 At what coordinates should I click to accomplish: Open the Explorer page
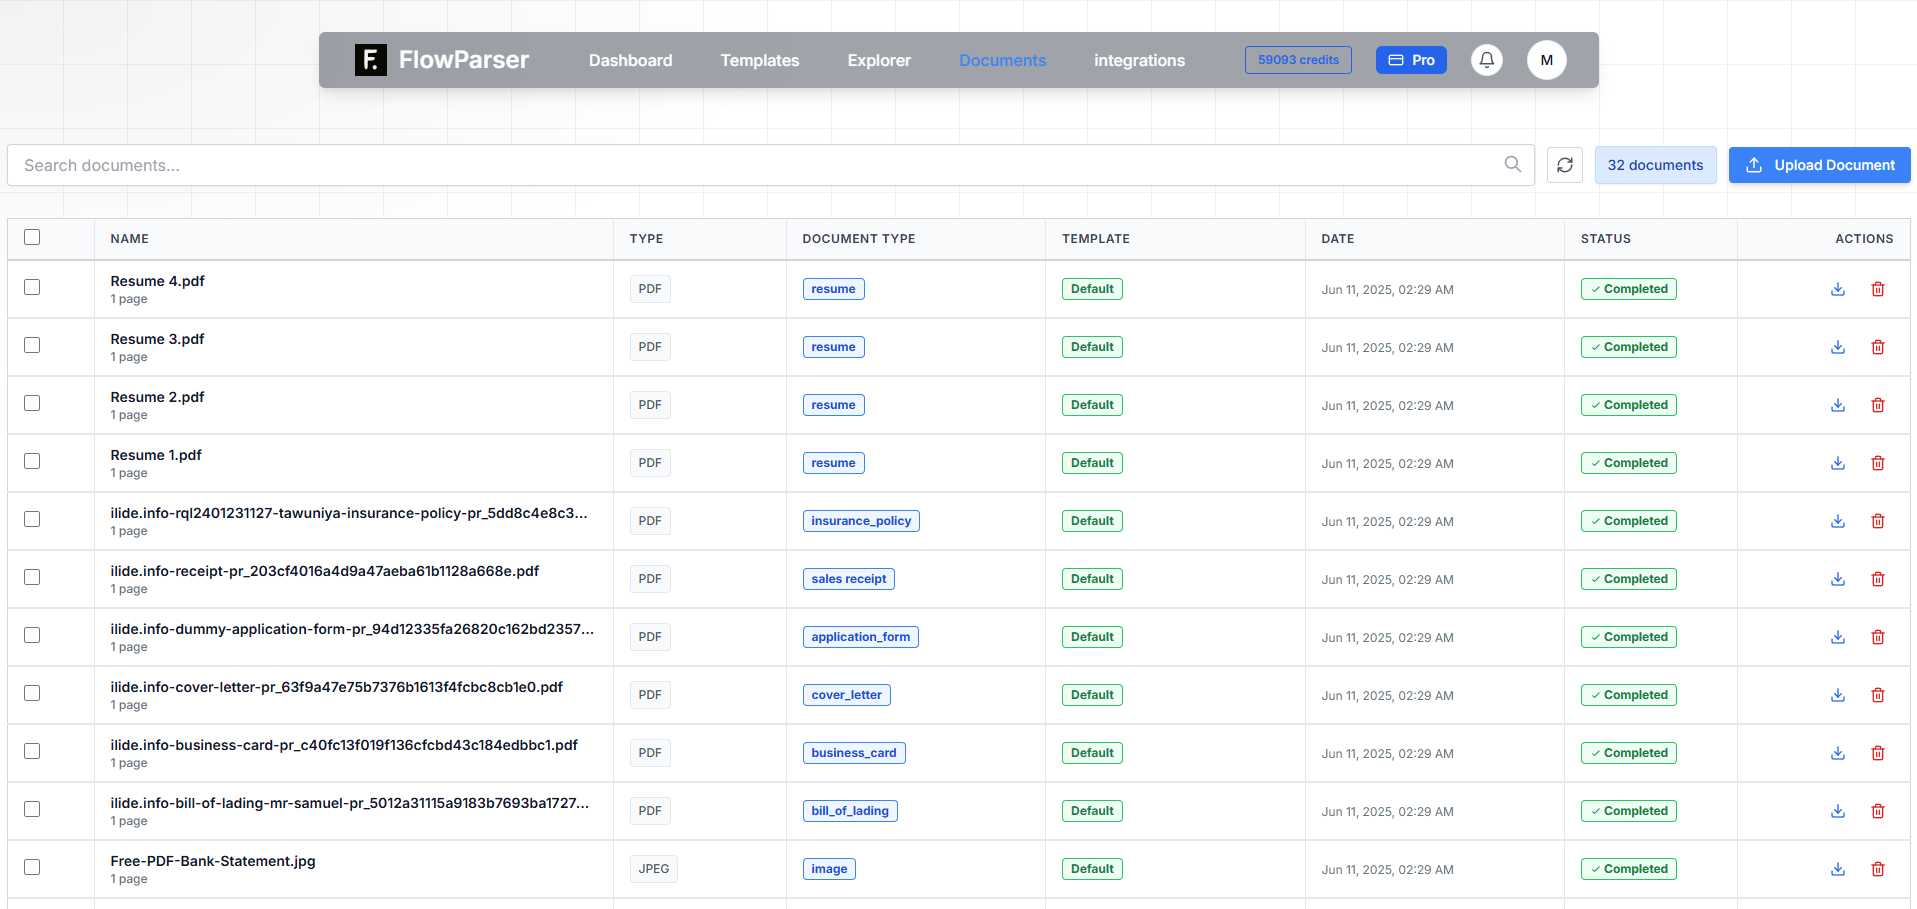click(x=878, y=60)
